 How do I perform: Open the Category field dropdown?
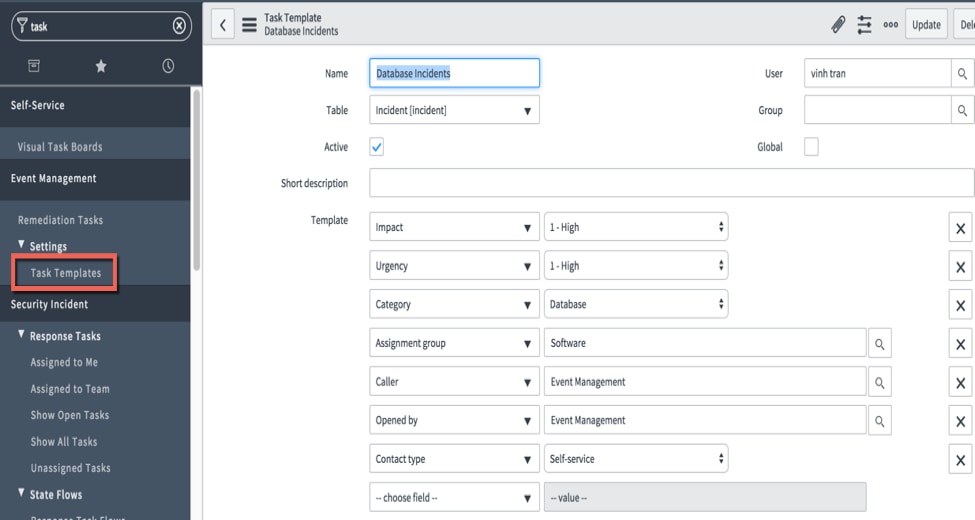pos(454,304)
